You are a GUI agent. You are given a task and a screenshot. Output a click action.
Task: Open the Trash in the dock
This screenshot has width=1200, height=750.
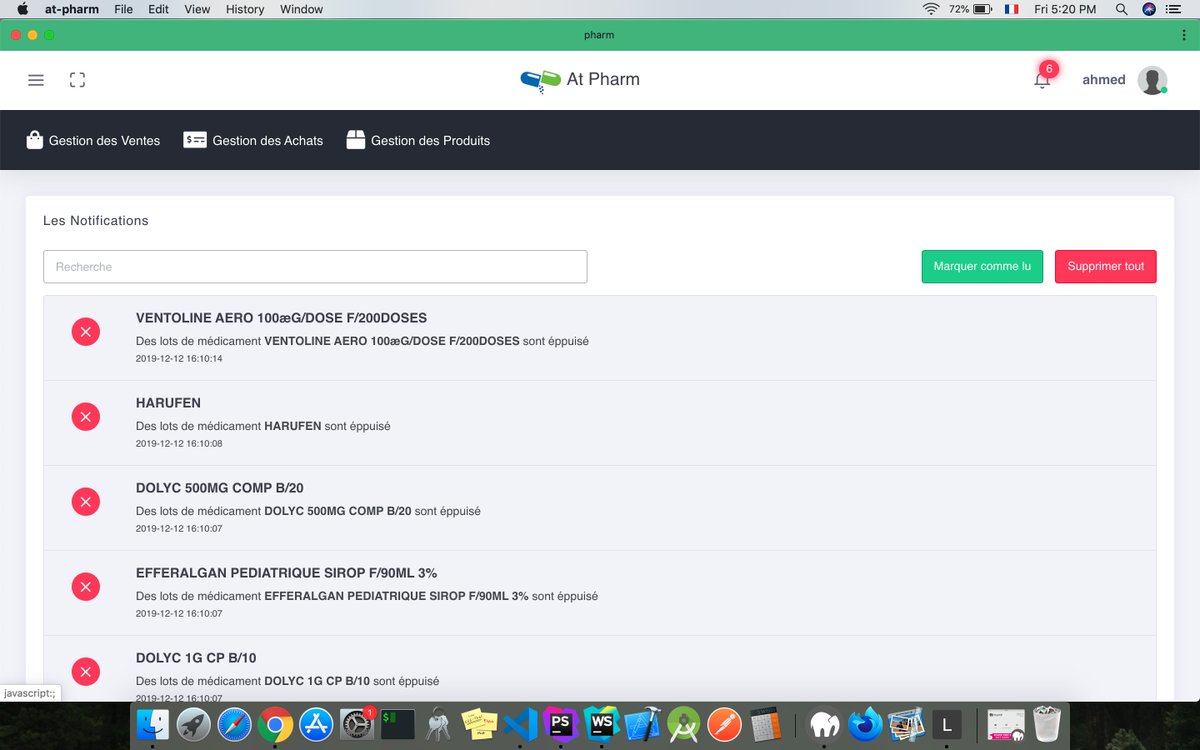click(1047, 724)
